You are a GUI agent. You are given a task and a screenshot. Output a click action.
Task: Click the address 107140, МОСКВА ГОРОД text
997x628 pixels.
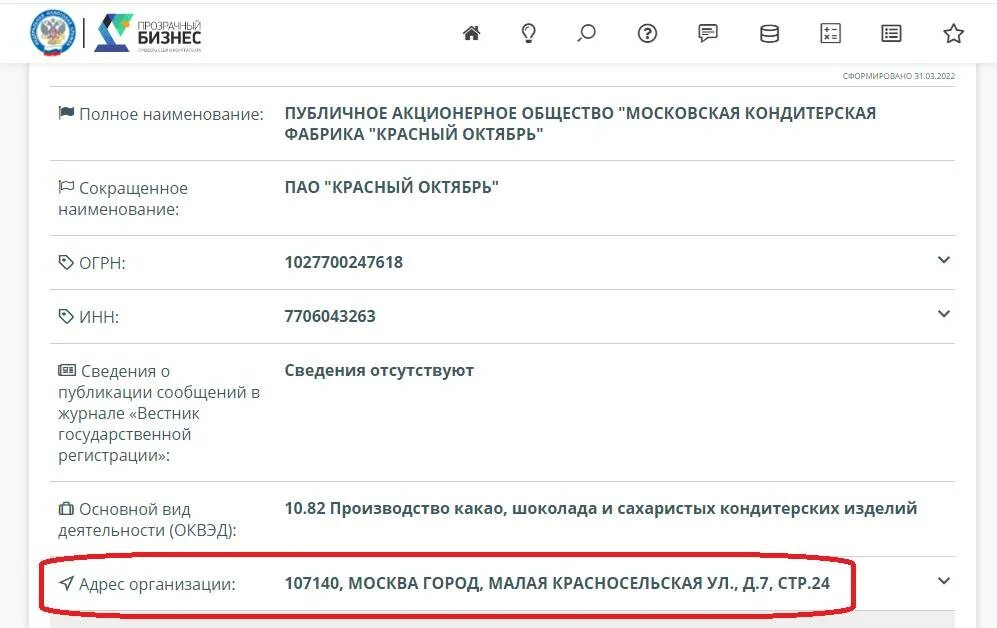coord(556,583)
